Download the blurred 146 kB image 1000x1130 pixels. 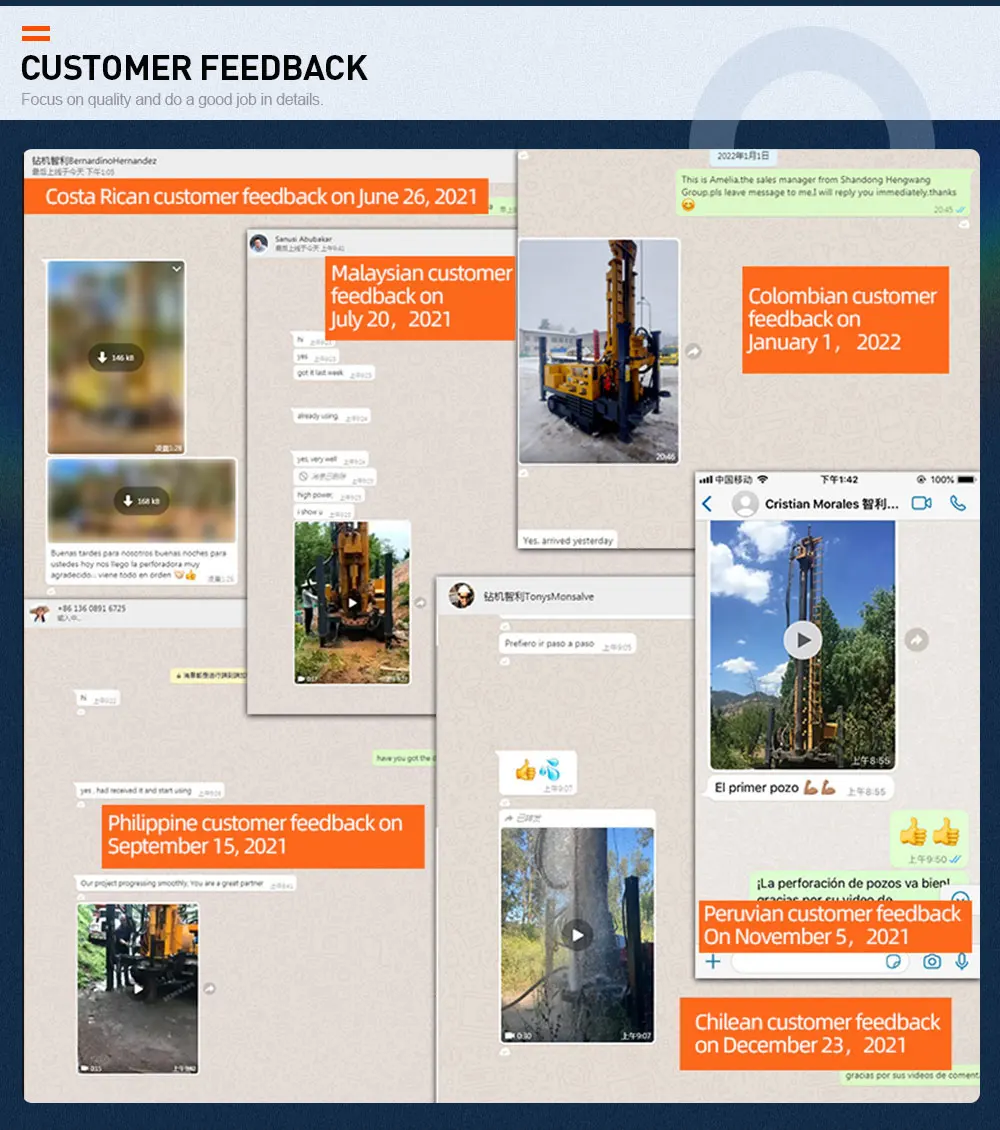coord(115,357)
